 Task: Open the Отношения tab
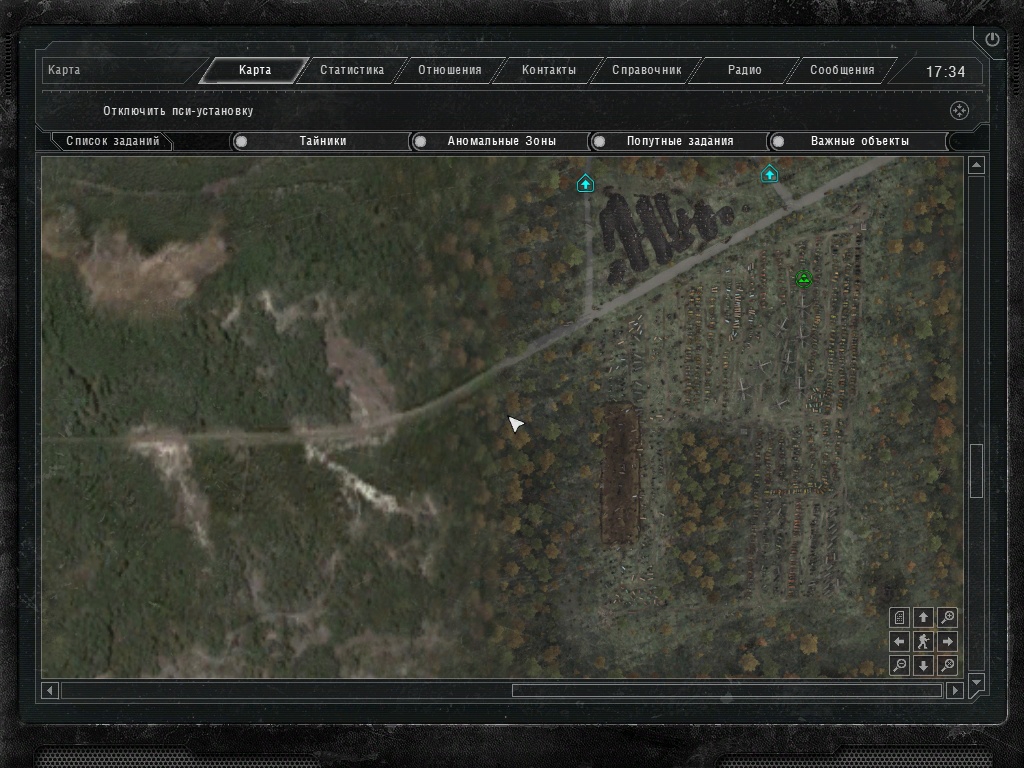click(x=450, y=70)
